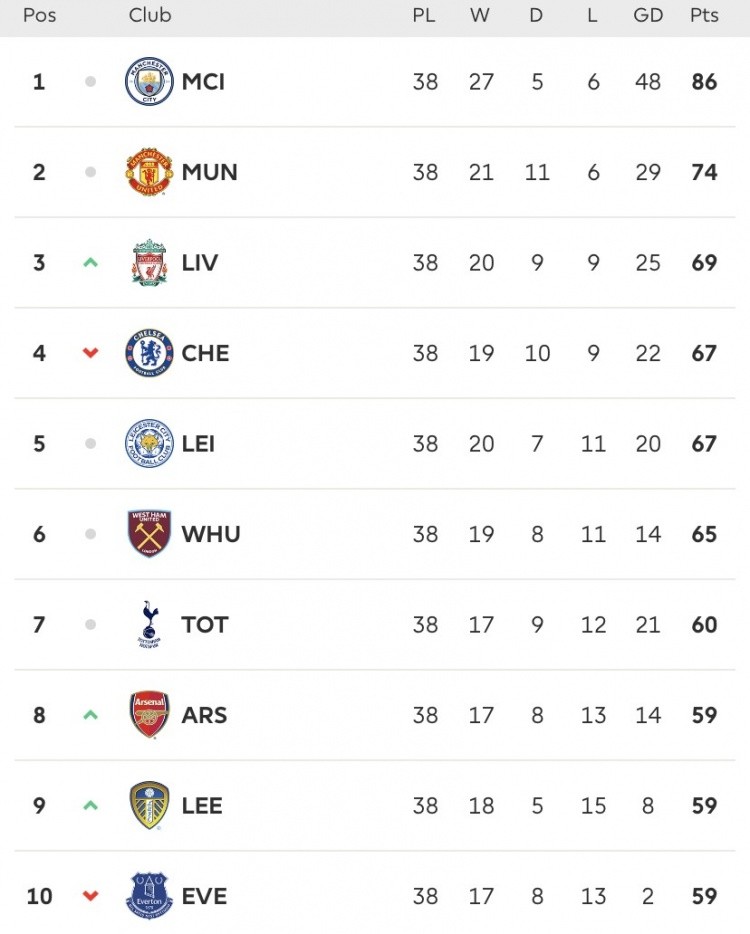Screen dimensions: 750x934
Task: Click Manchester United's 74 points value
Action: pyautogui.click(x=704, y=172)
